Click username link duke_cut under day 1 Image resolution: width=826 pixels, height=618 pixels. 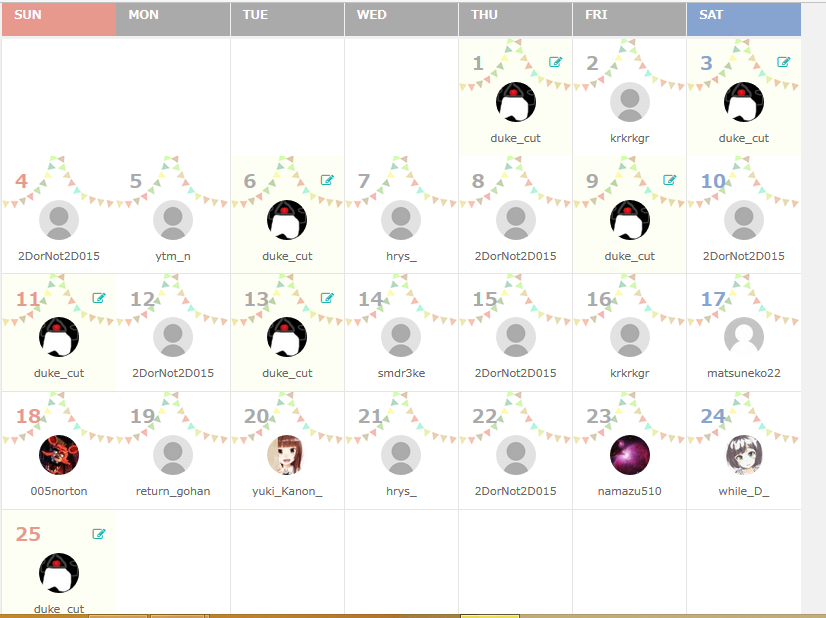click(516, 138)
